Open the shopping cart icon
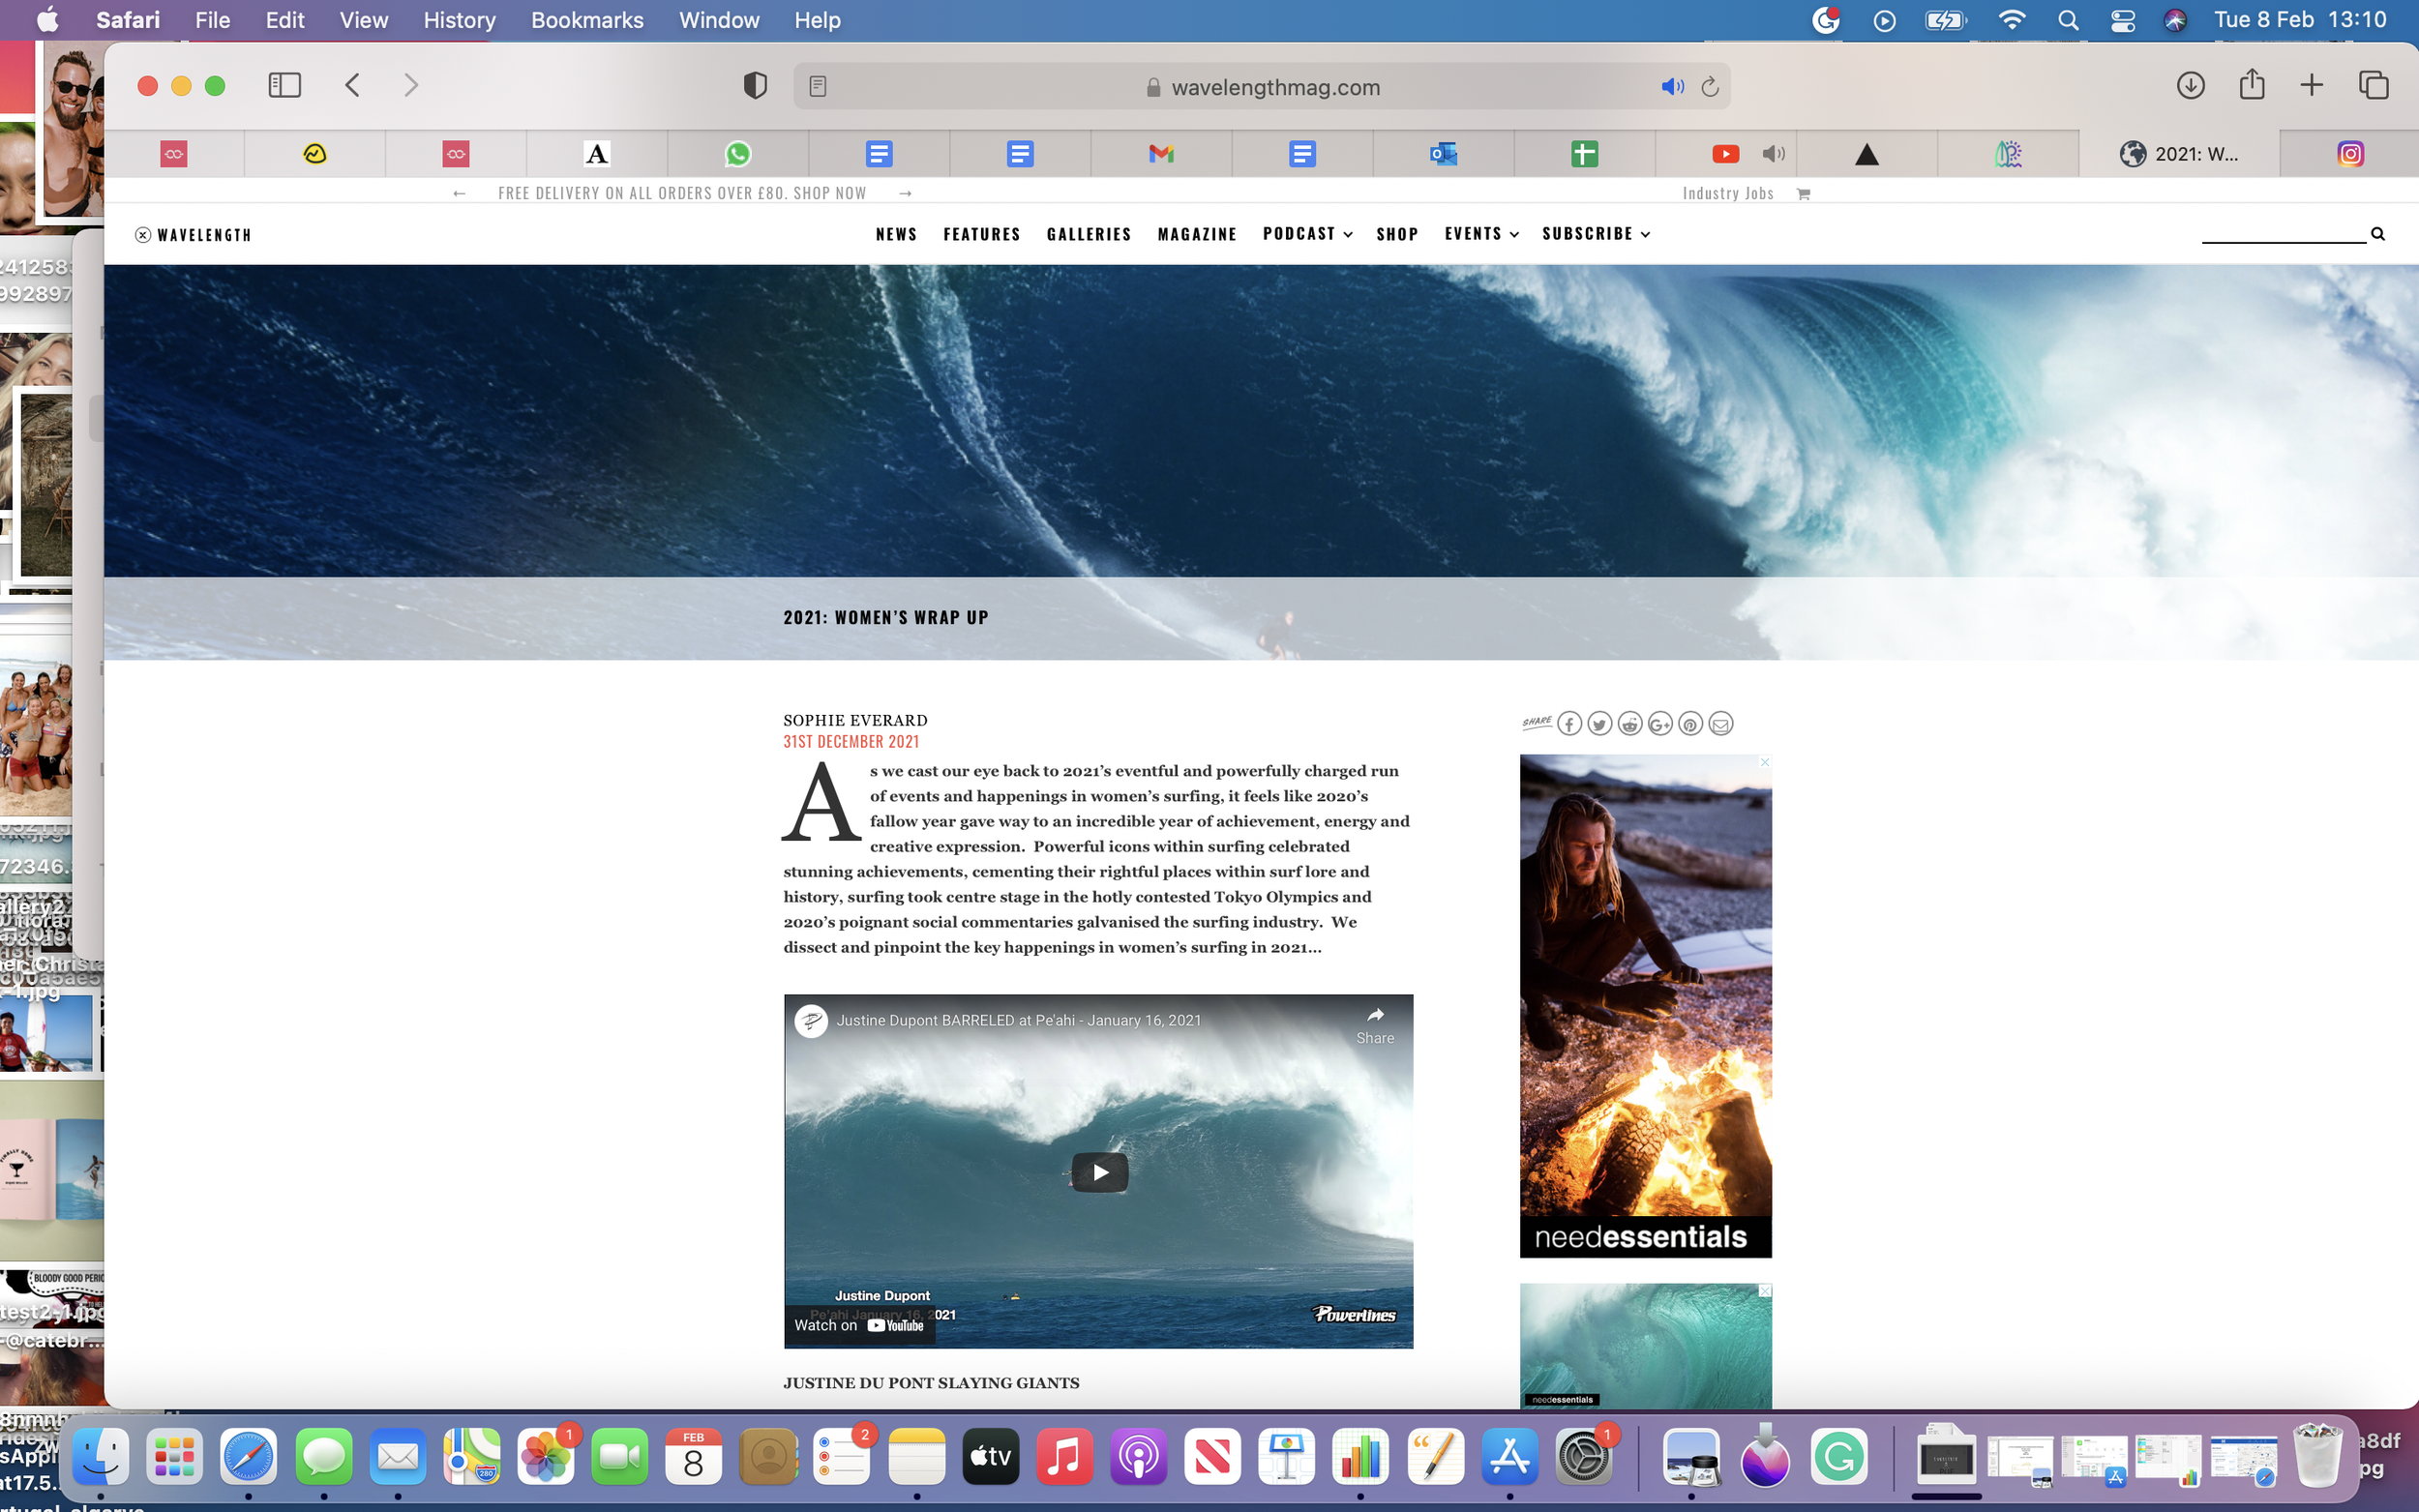Screen dimensions: 2419x1512 click(x=1803, y=193)
